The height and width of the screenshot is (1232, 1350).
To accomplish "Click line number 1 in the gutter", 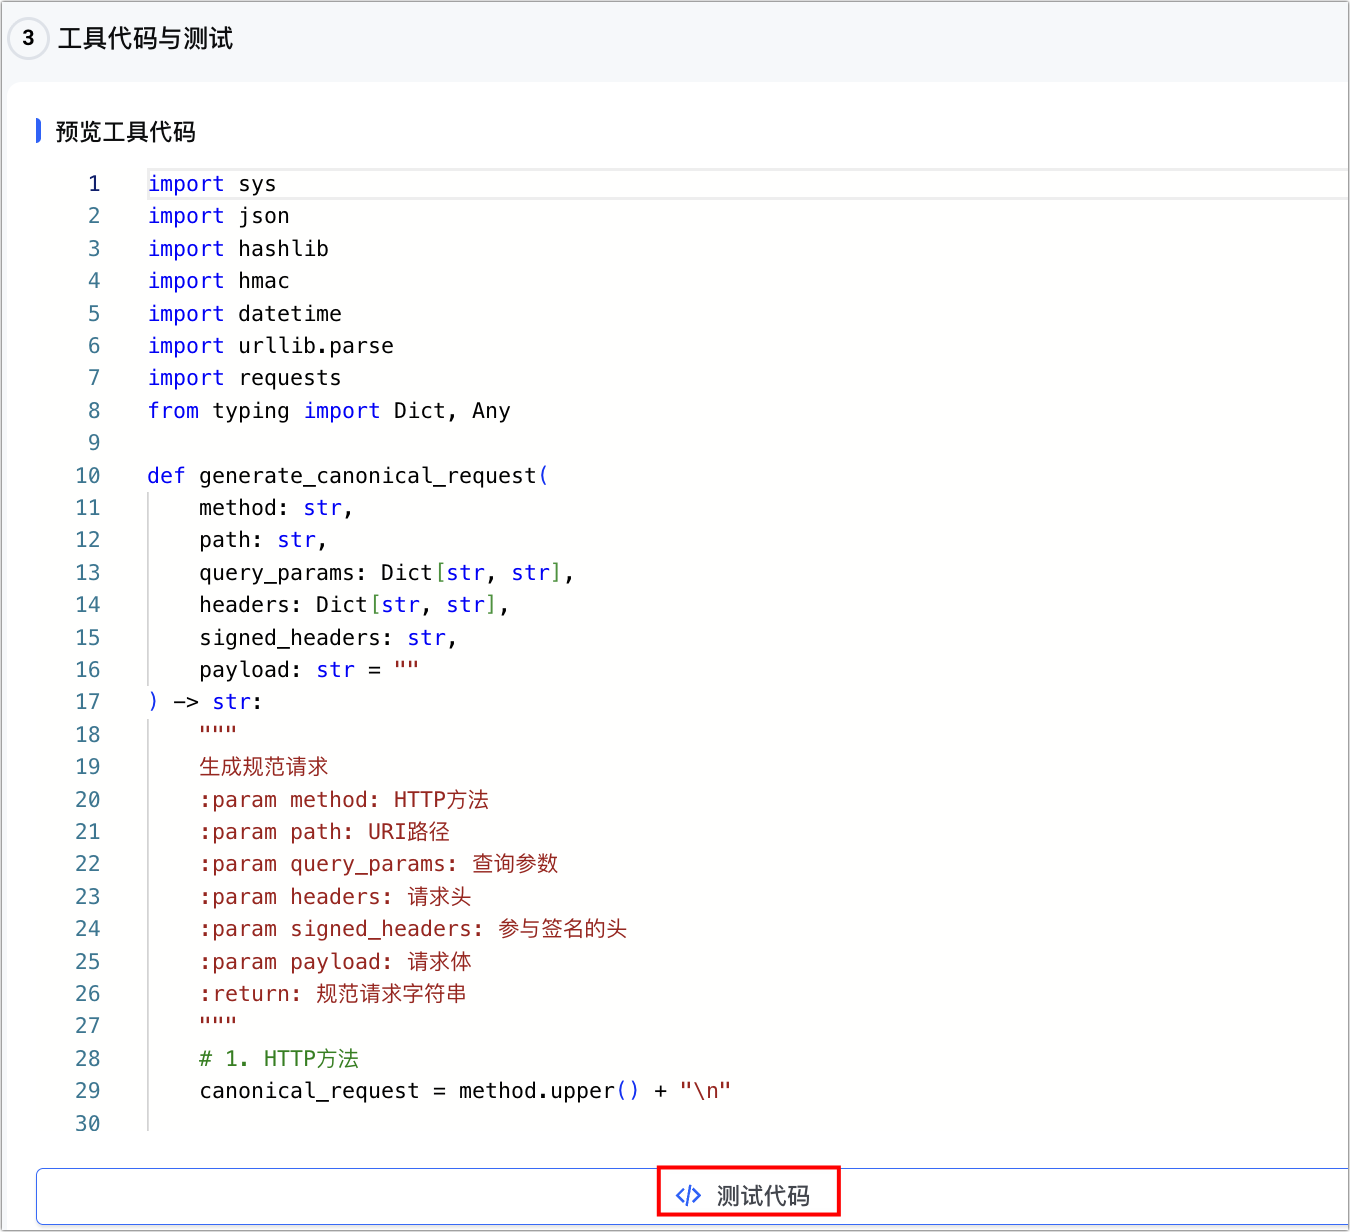I will coord(94,184).
